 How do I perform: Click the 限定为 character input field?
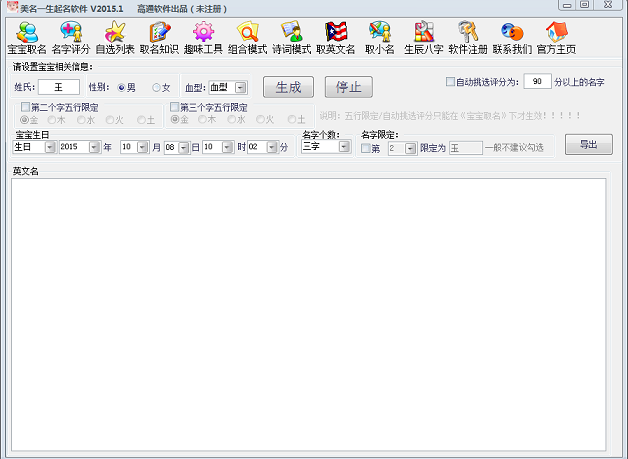pos(466,148)
